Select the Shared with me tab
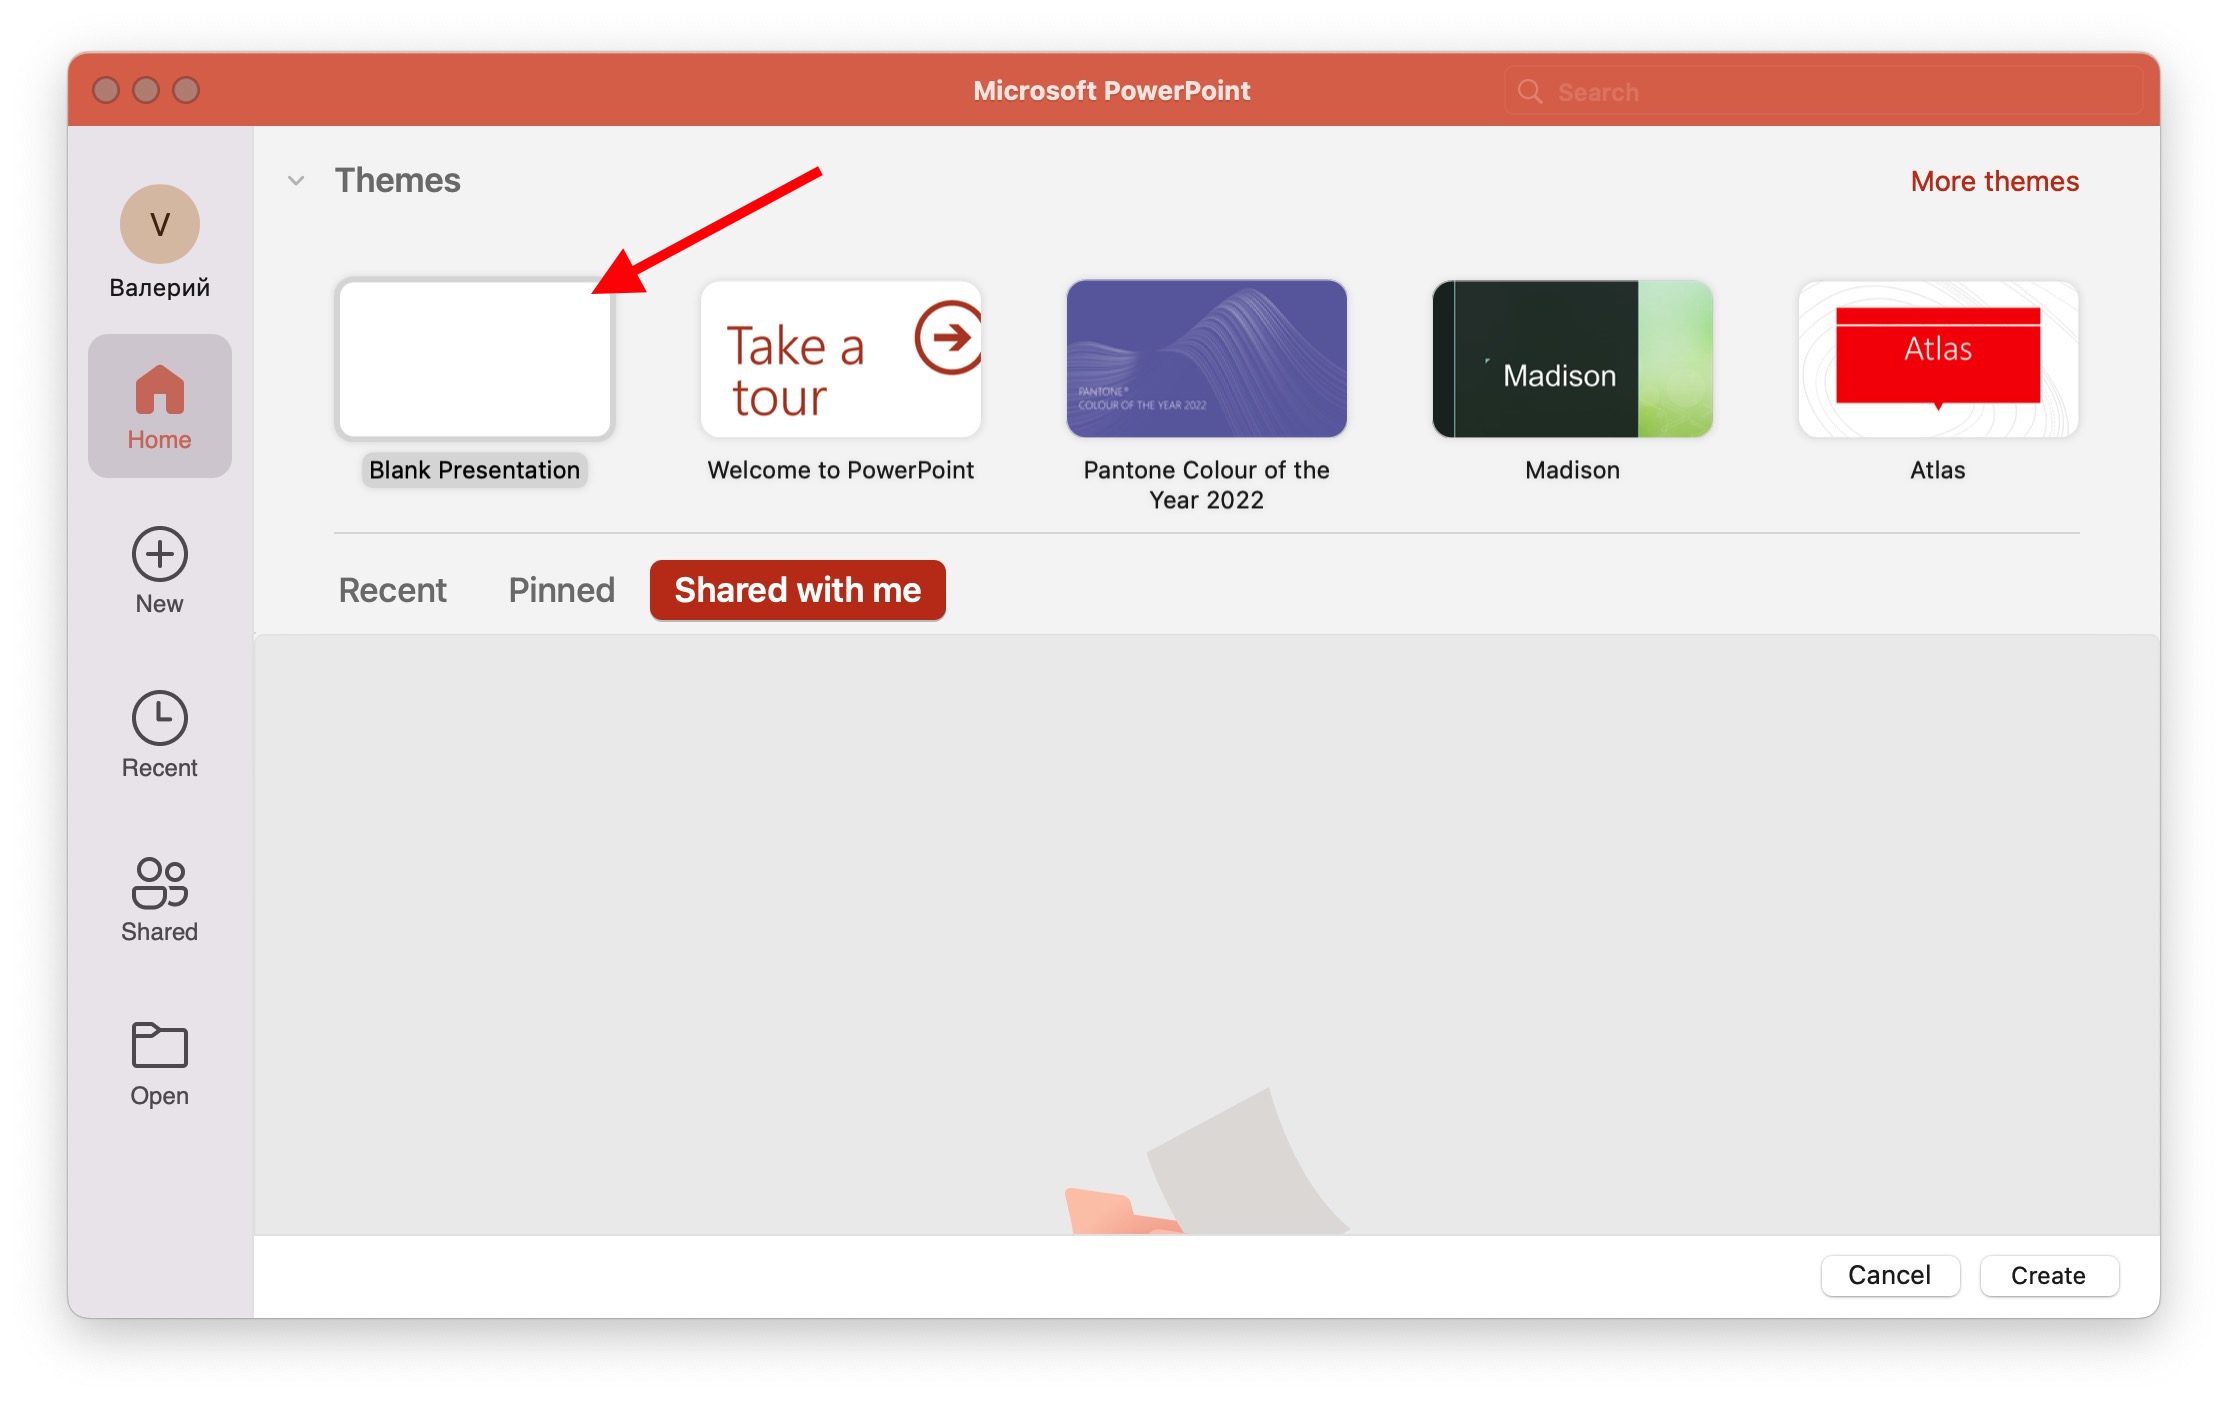 tap(798, 590)
